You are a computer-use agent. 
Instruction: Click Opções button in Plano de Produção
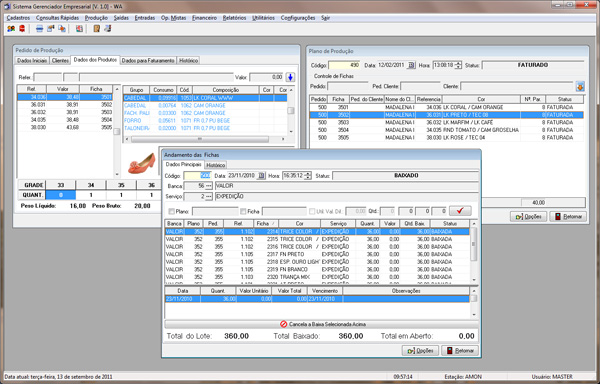tap(528, 216)
